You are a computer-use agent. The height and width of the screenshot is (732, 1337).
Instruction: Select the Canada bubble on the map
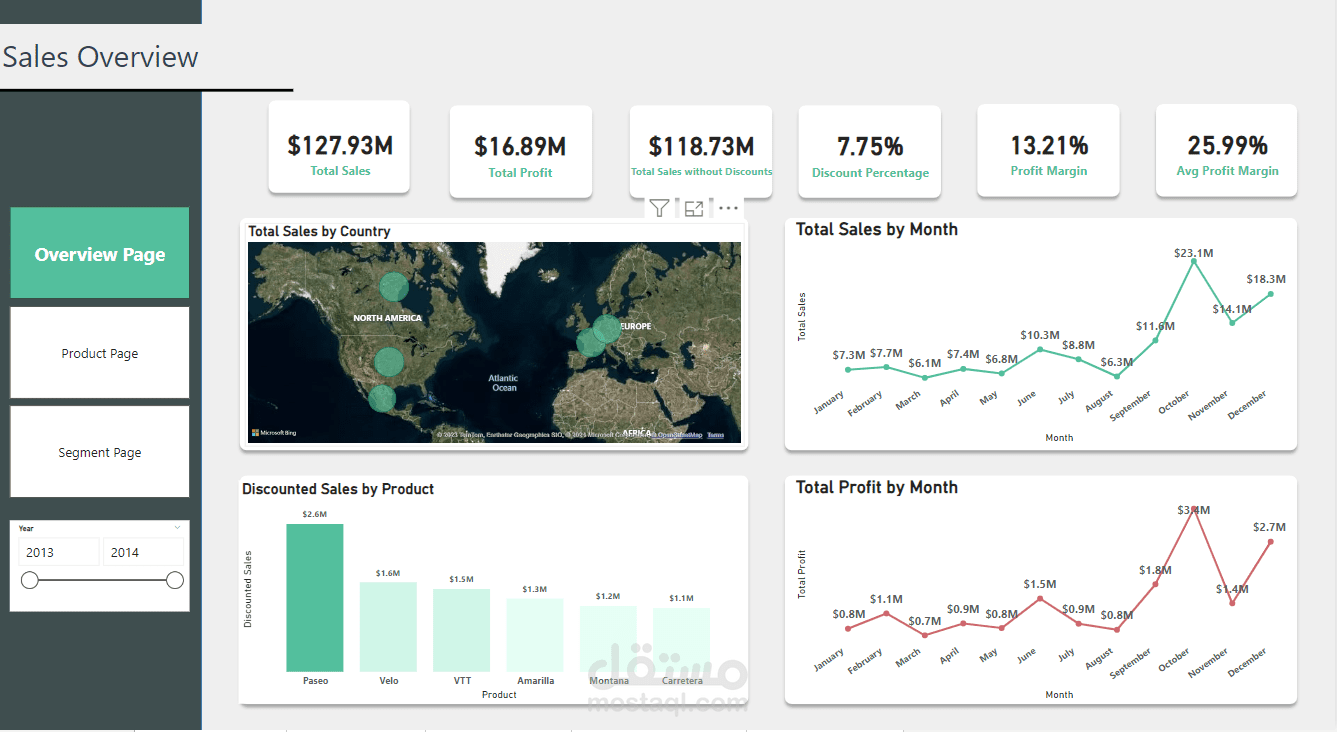tap(394, 287)
